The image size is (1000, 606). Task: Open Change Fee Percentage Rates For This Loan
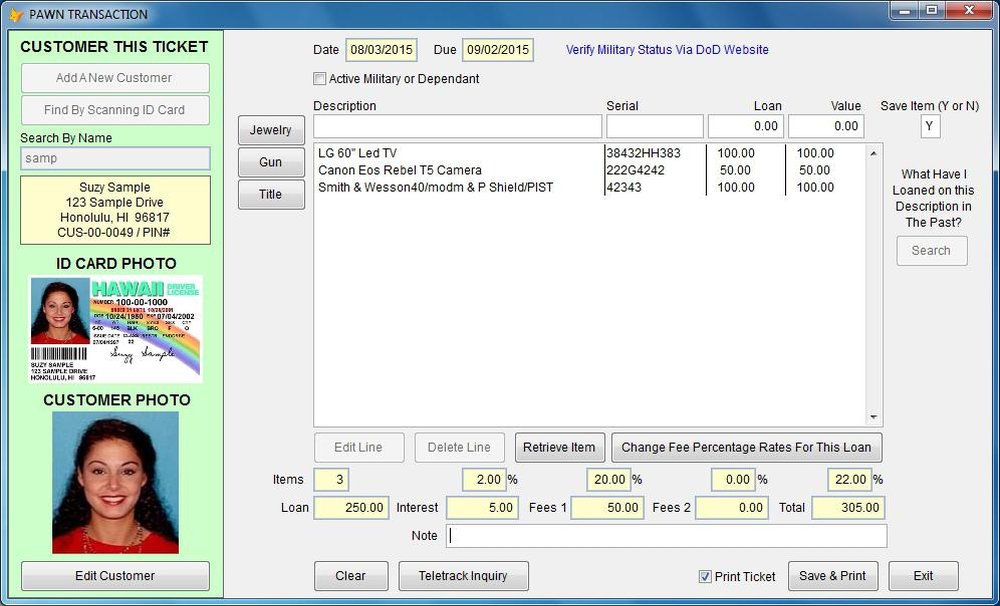pos(747,447)
